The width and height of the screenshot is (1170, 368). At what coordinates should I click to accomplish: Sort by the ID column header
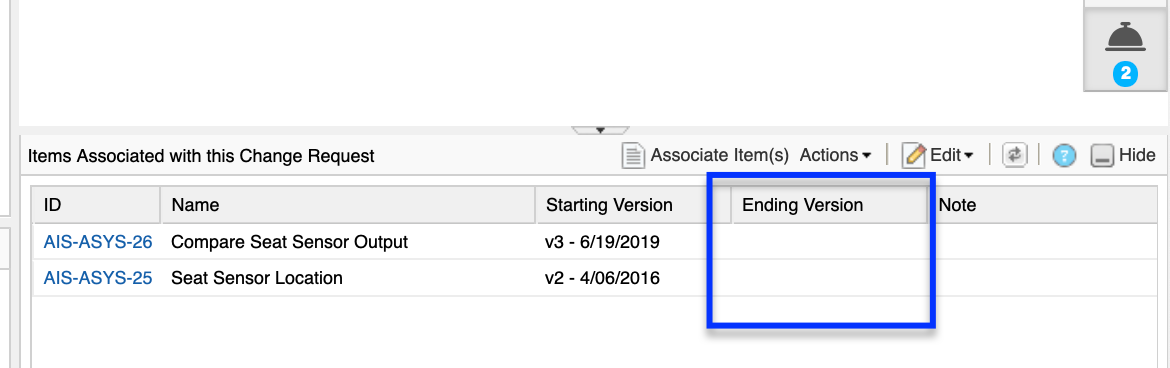click(x=96, y=205)
